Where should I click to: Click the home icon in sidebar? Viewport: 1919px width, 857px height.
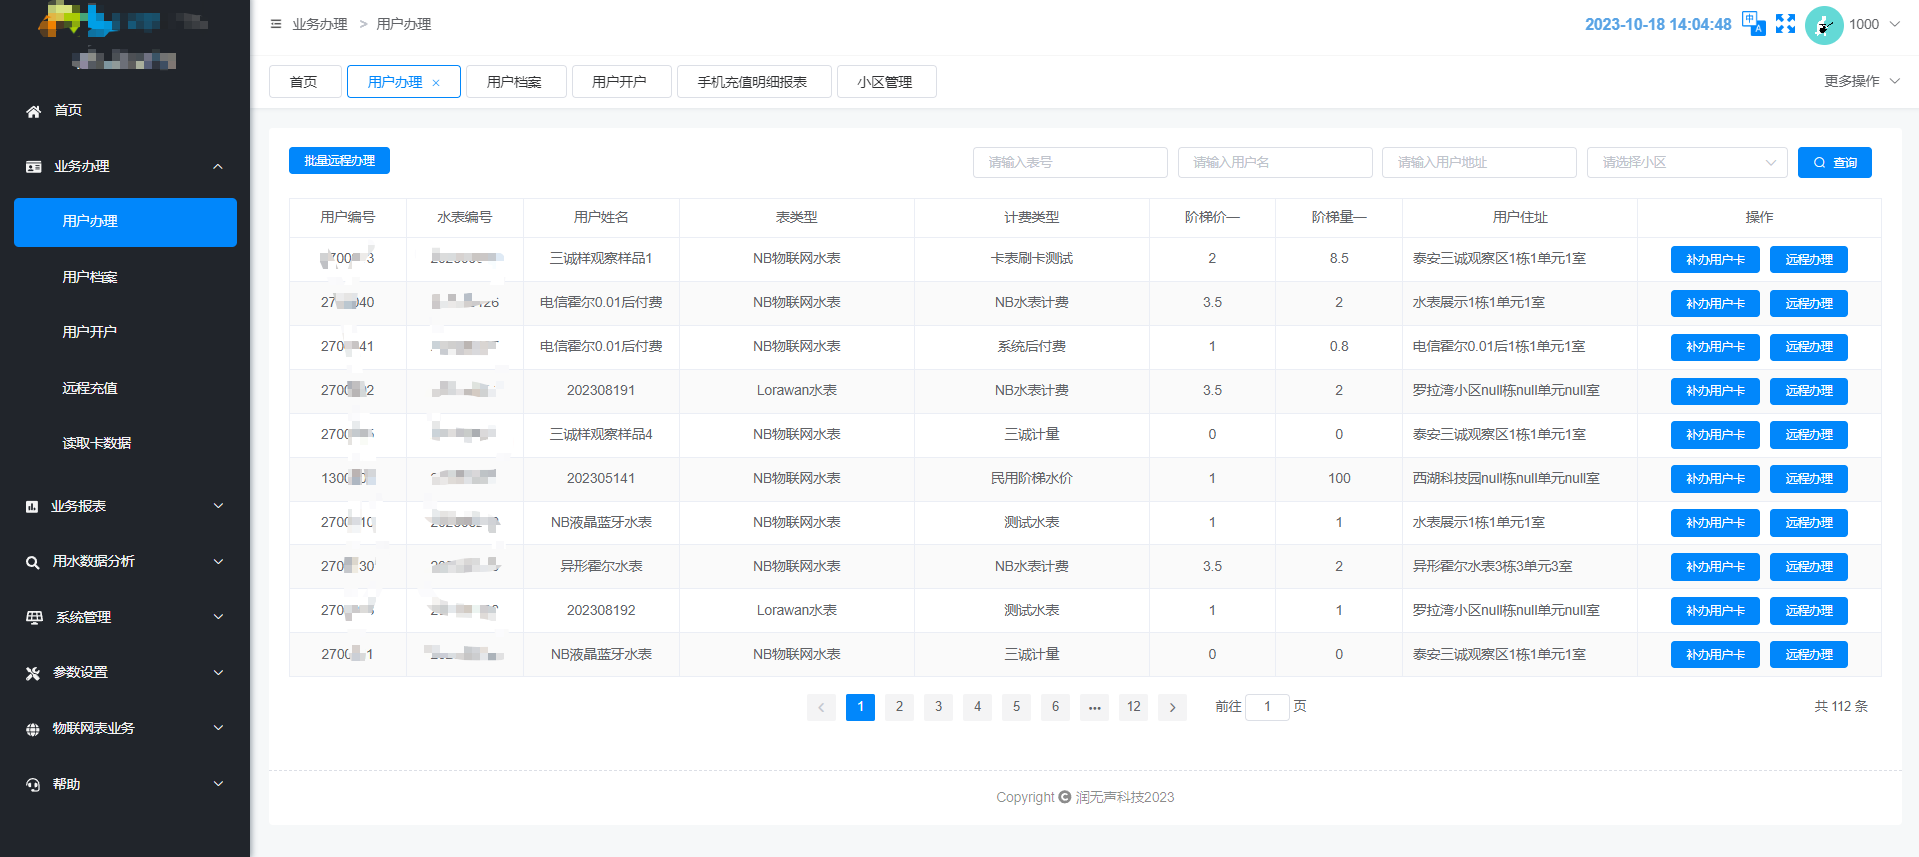coord(33,111)
